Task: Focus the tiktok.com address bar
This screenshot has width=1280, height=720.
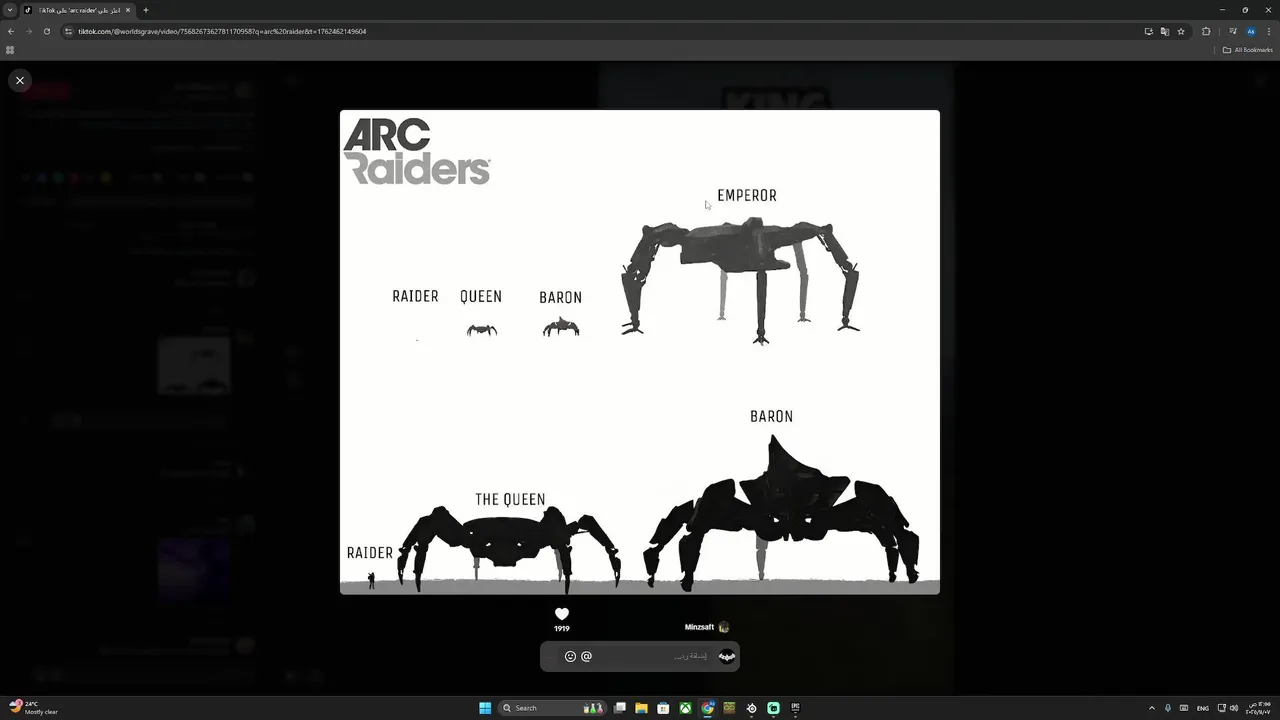Action: click(600, 31)
